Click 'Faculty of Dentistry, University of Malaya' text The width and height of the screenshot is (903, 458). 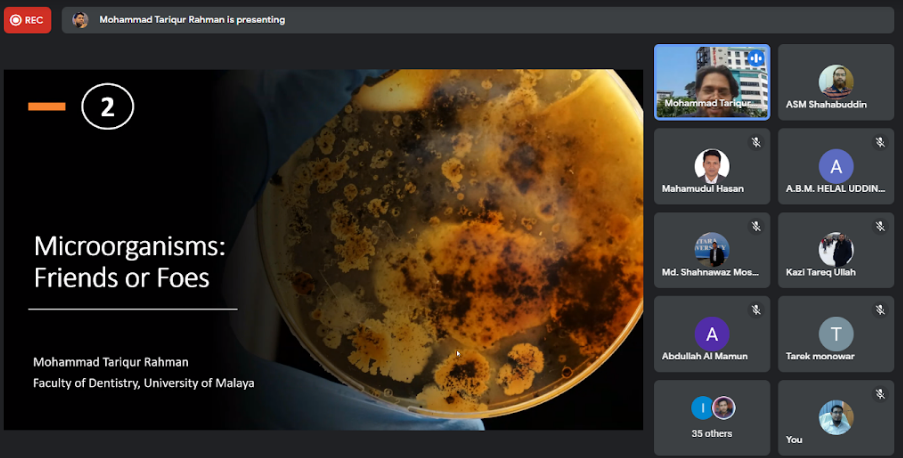click(143, 383)
